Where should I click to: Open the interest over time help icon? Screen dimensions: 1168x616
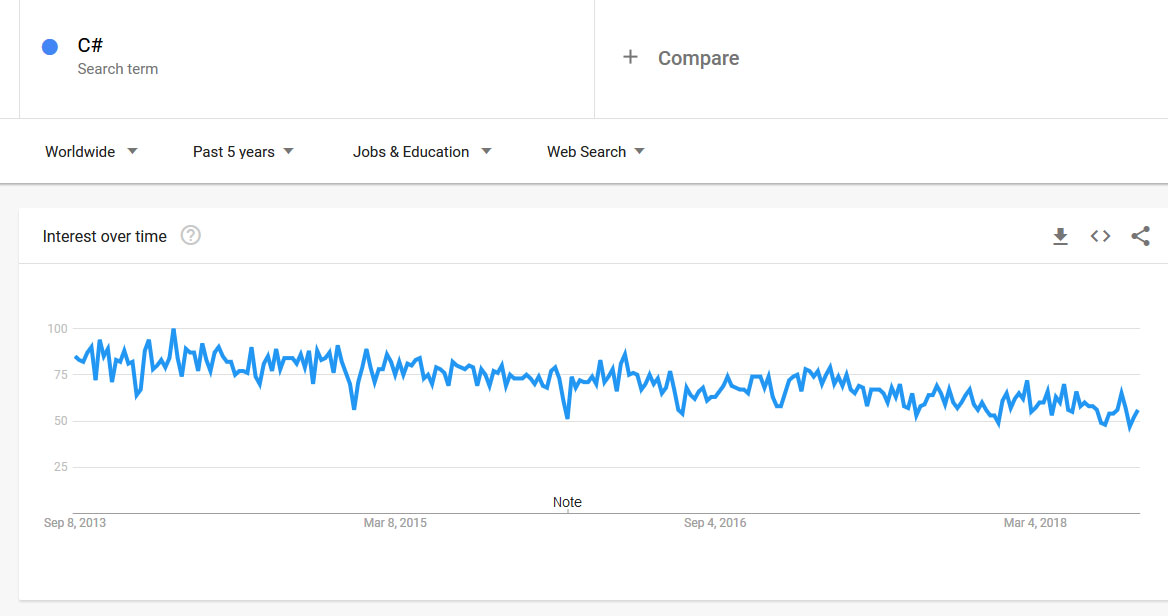coord(190,236)
